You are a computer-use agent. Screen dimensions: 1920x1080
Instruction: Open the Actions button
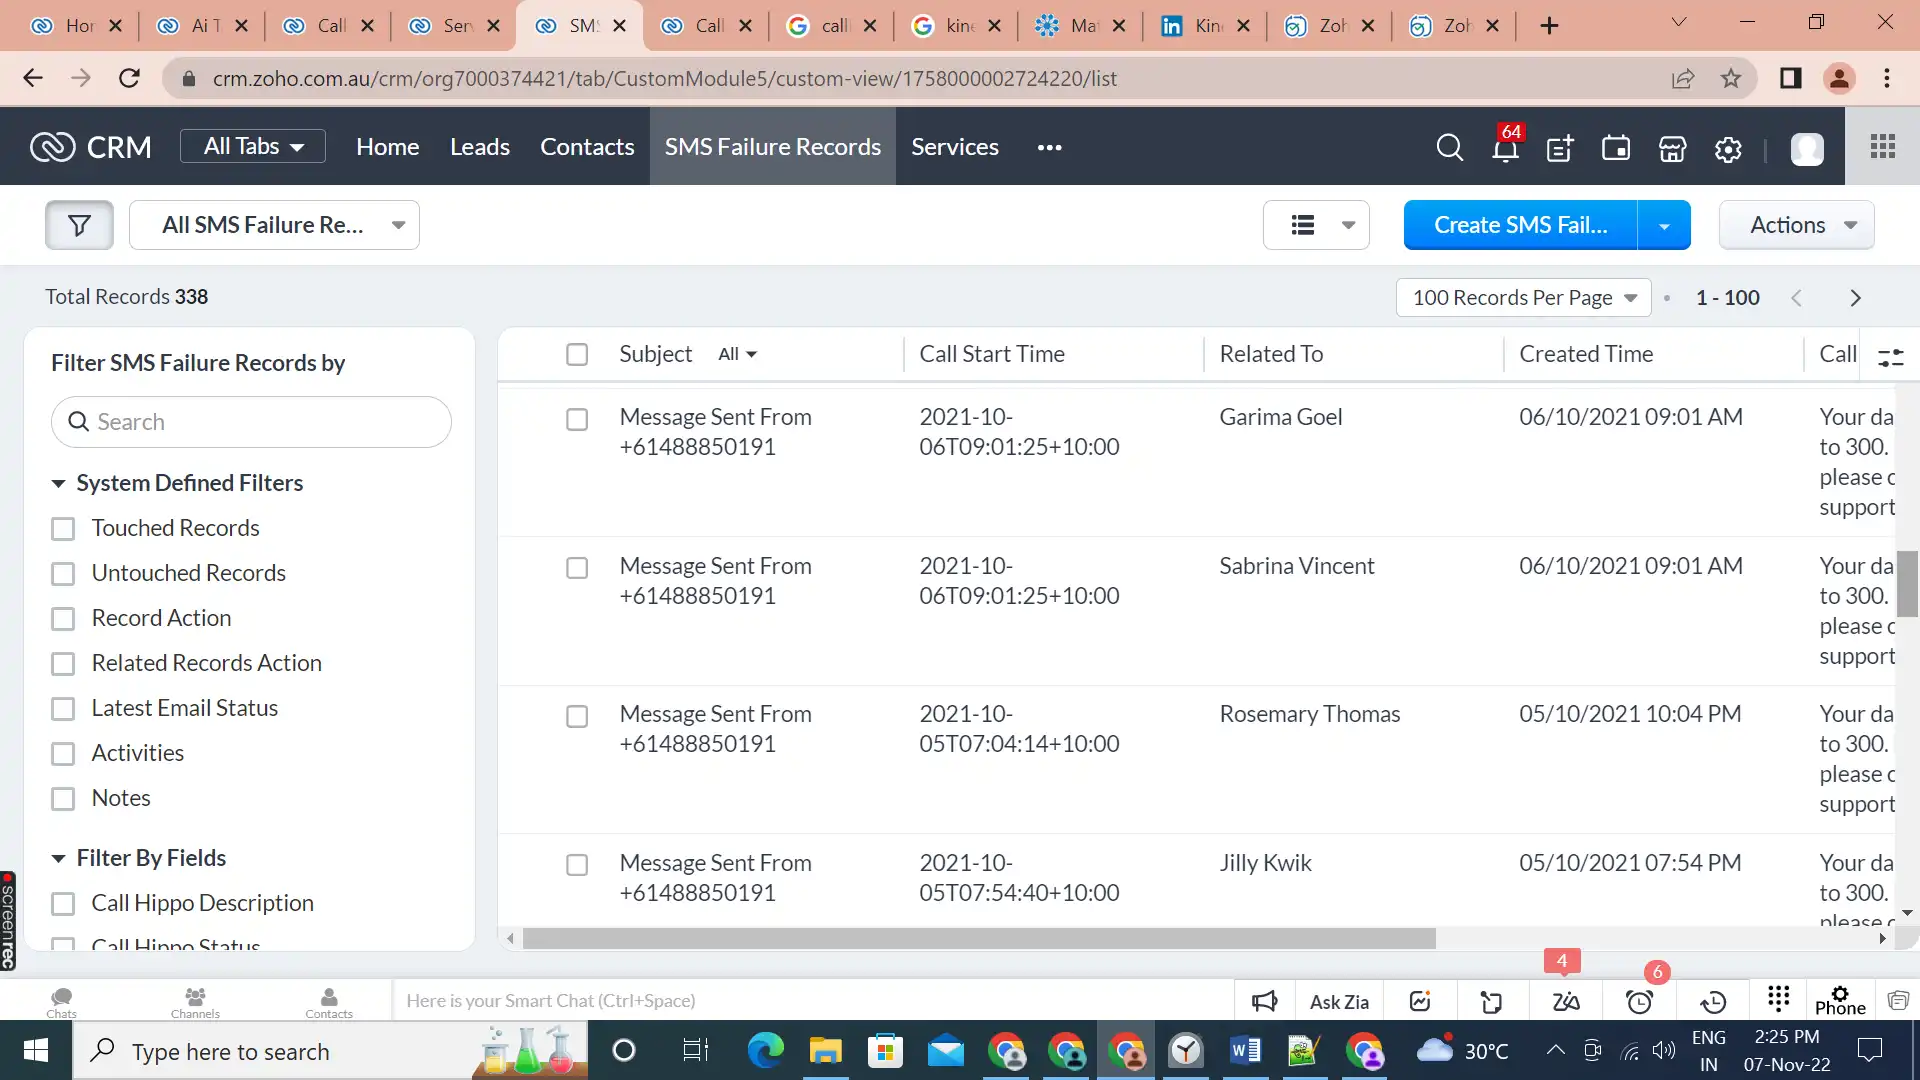[x=1795, y=224]
